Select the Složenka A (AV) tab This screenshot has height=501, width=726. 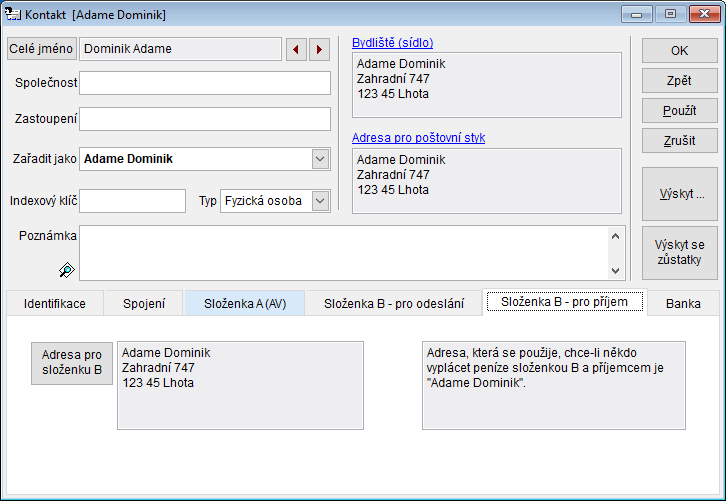coord(245,304)
